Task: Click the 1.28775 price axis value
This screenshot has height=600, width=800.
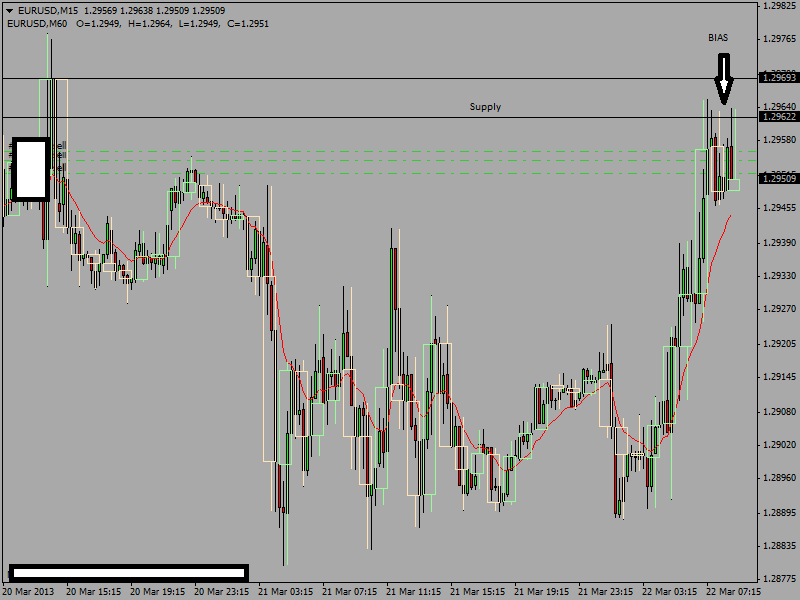Action: 781,580
